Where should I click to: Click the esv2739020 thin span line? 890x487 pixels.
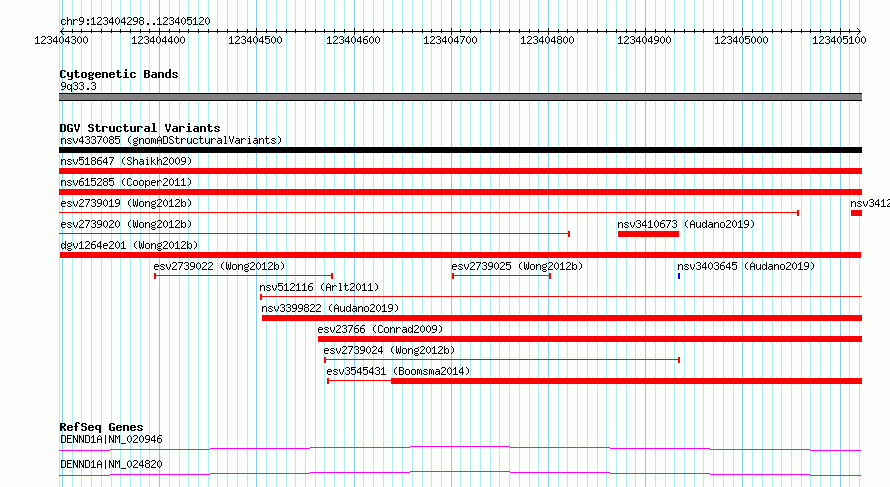pos(314,234)
